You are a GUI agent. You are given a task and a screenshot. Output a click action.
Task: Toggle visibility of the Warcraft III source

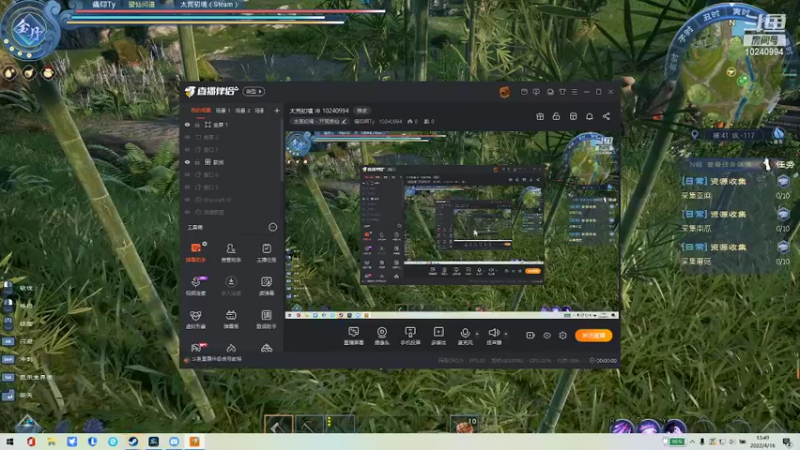tap(187, 200)
